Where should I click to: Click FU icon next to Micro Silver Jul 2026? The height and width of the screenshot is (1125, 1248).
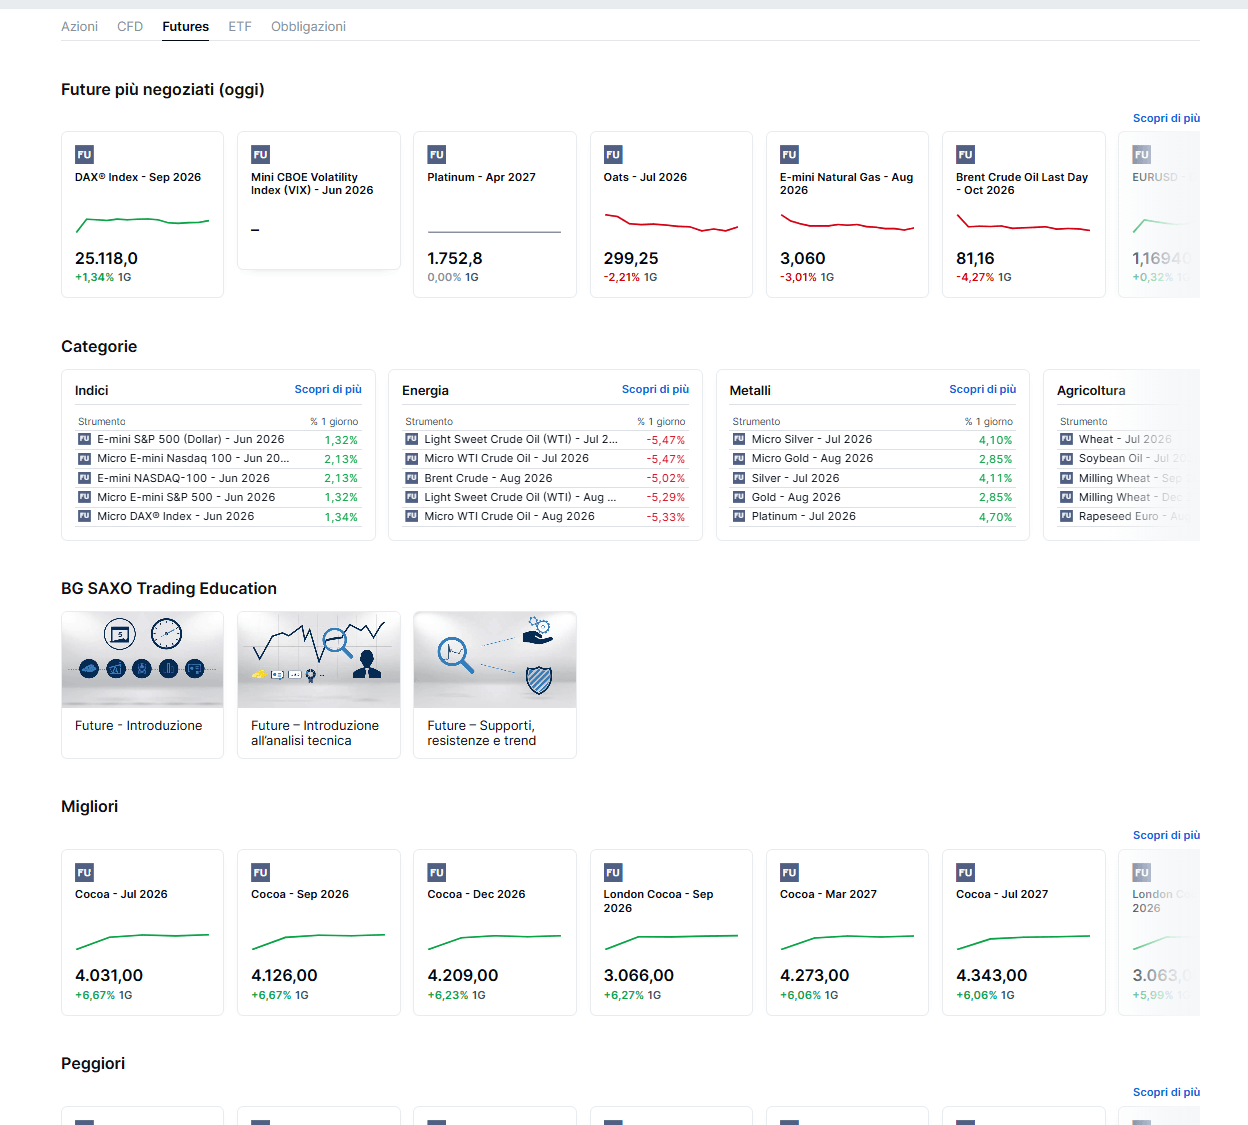coord(739,439)
